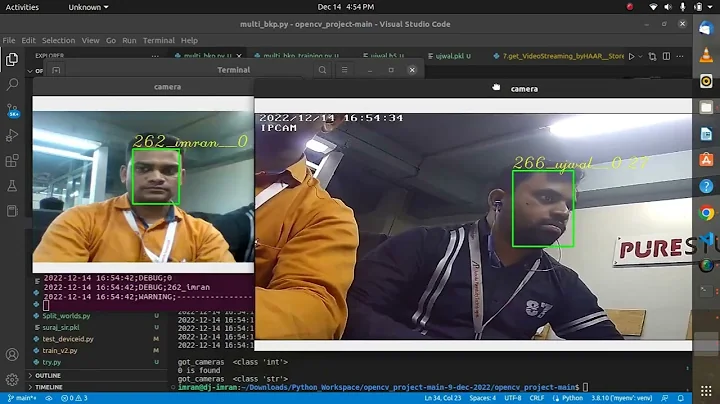Open hamburger menu in Terminal window
This screenshot has height=404, width=720.
344,70
